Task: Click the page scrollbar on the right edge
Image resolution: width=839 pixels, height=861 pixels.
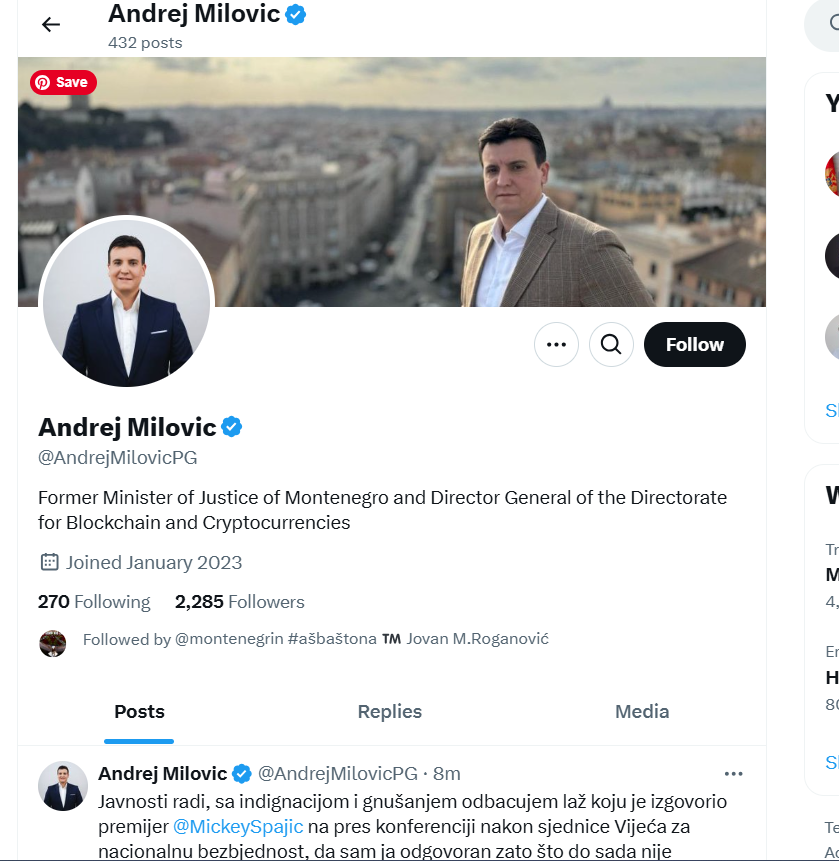Action: (x=832, y=430)
